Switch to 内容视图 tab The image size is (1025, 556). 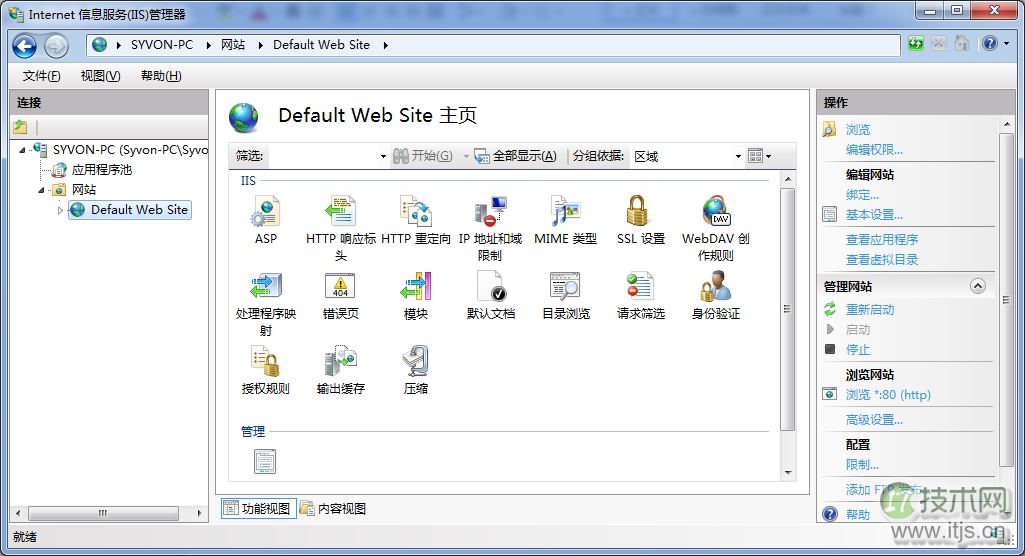tap(333, 508)
